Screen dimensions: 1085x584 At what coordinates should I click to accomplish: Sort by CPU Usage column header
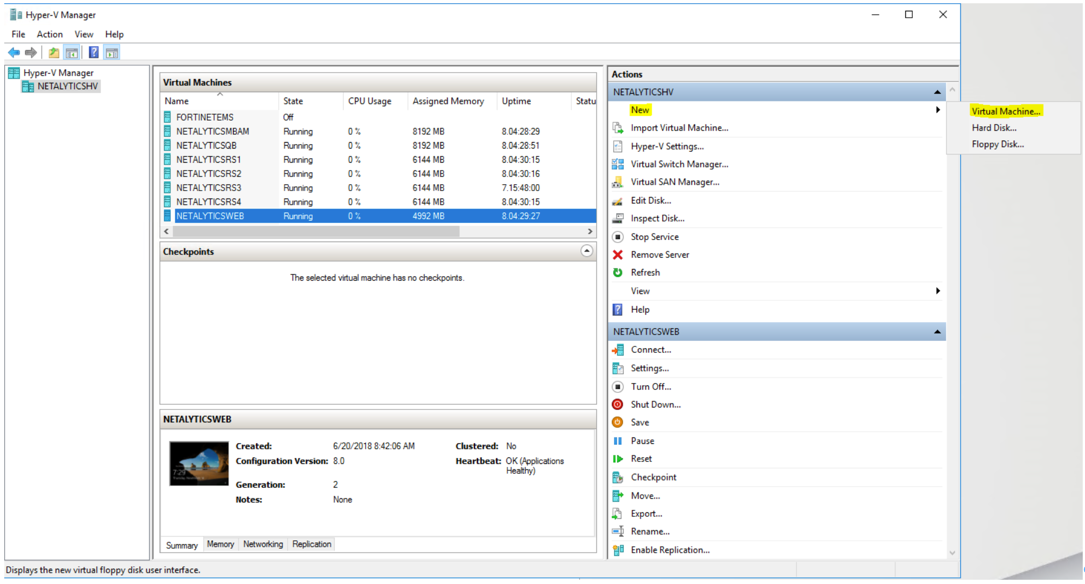376,101
